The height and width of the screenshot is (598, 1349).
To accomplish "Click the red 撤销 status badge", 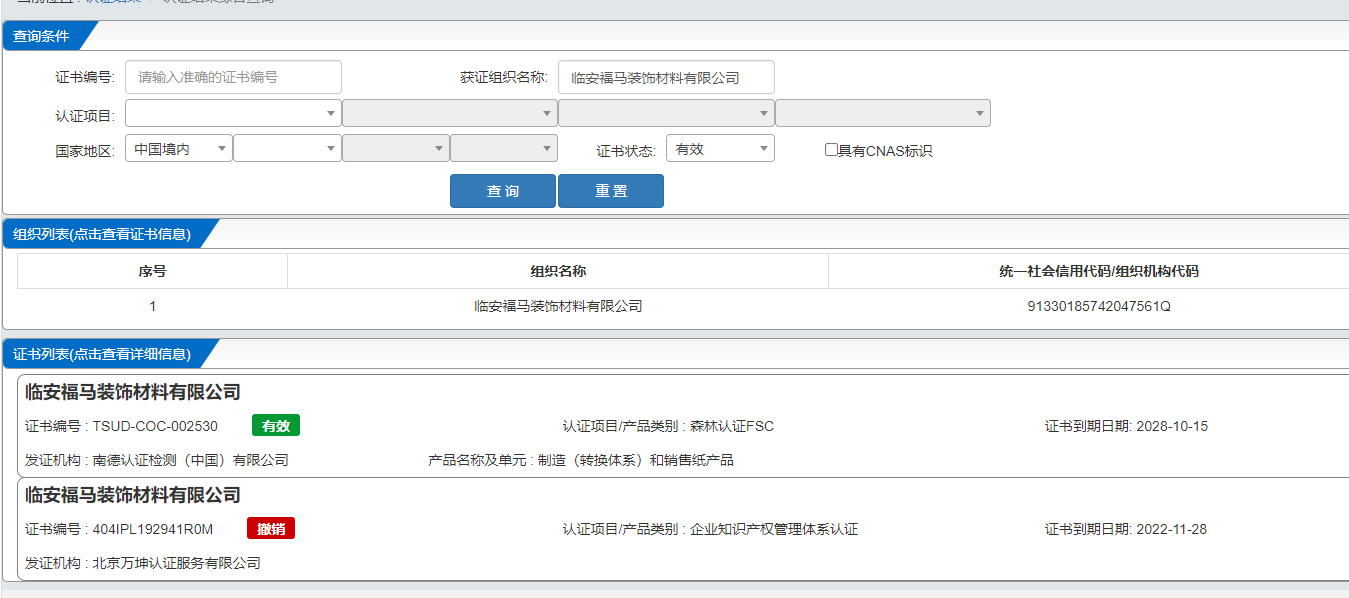I will pos(271,529).
